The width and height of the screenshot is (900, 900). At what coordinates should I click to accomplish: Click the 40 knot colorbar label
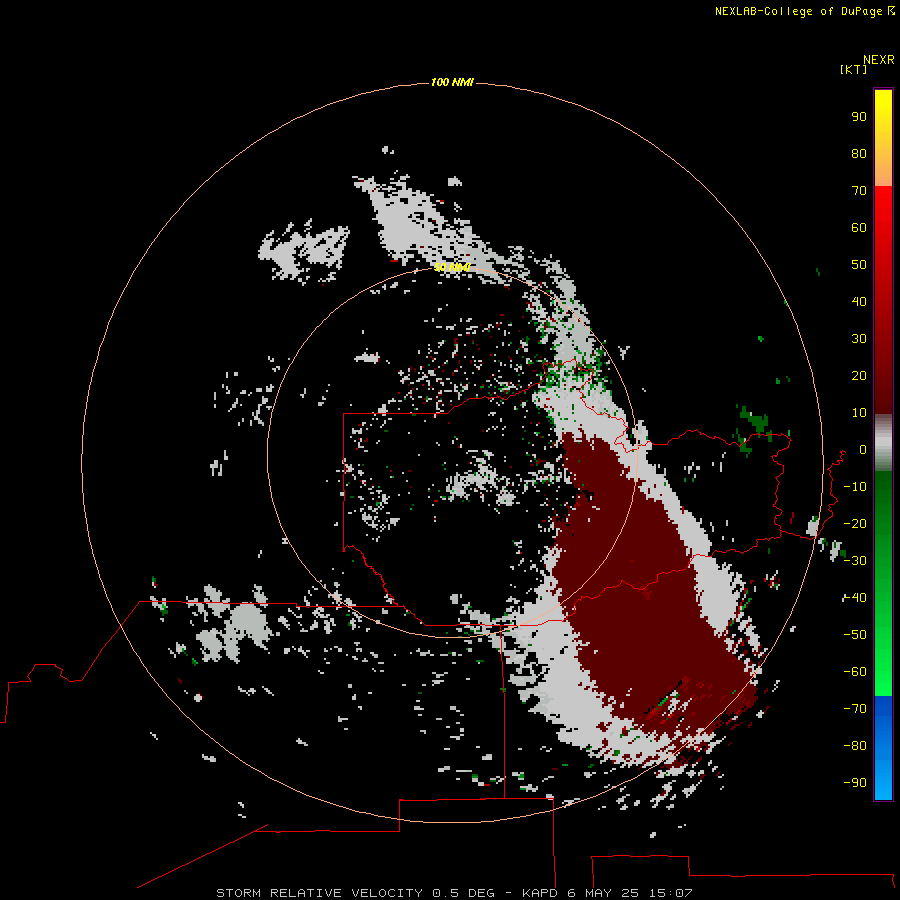859,301
